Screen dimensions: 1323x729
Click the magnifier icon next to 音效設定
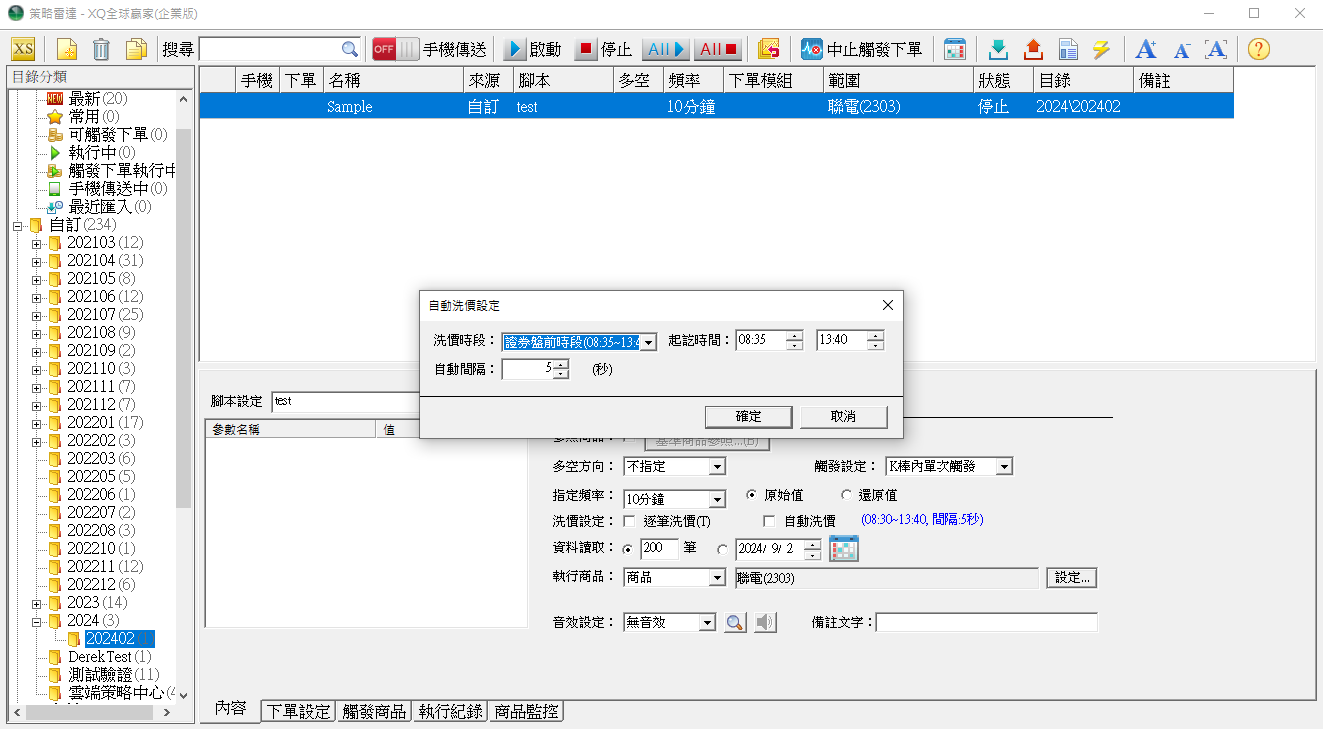click(x=735, y=622)
